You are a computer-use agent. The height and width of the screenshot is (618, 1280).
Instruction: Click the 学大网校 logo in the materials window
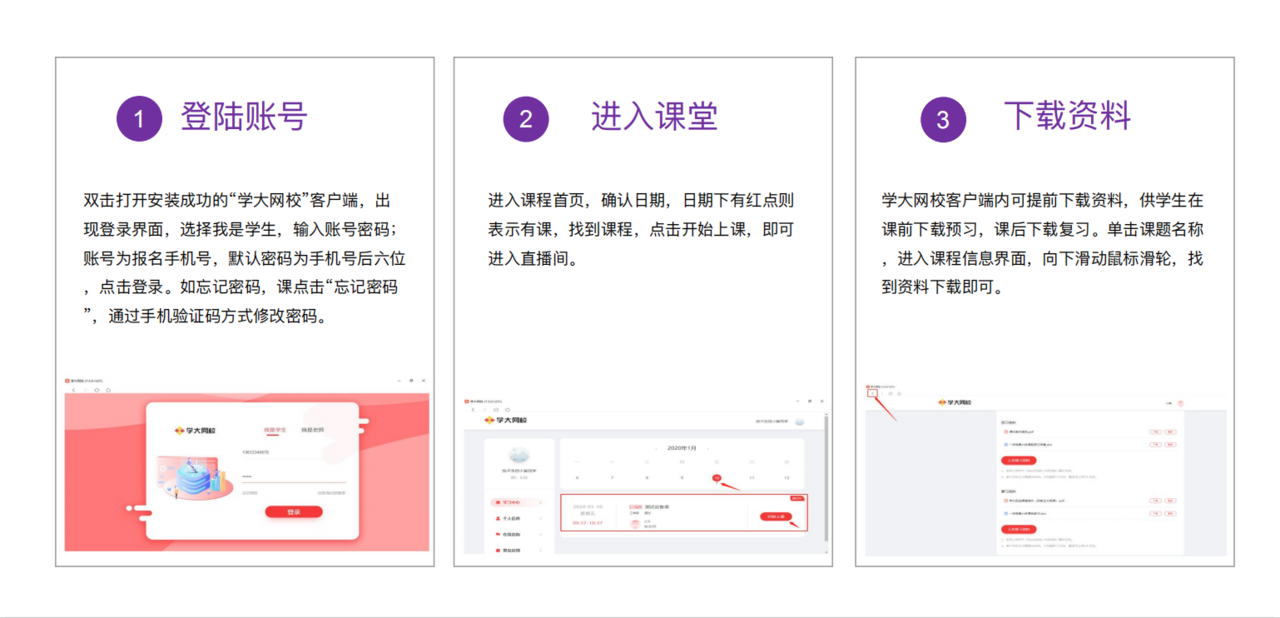[x=955, y=402]
